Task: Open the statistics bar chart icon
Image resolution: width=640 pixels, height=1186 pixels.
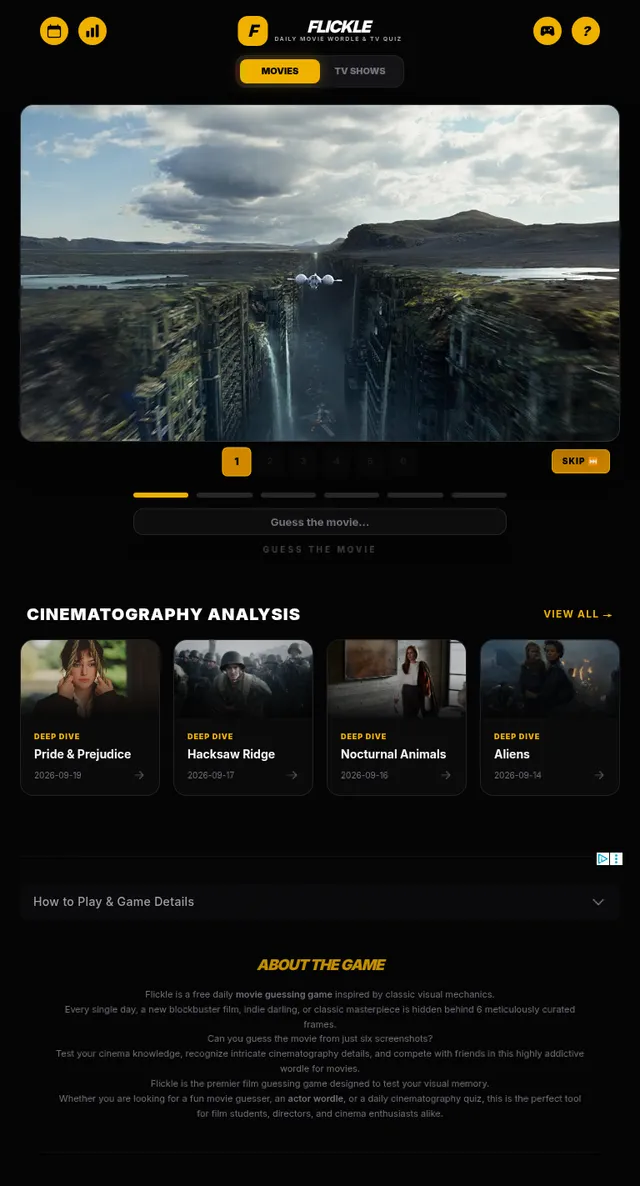Action: 92,31
